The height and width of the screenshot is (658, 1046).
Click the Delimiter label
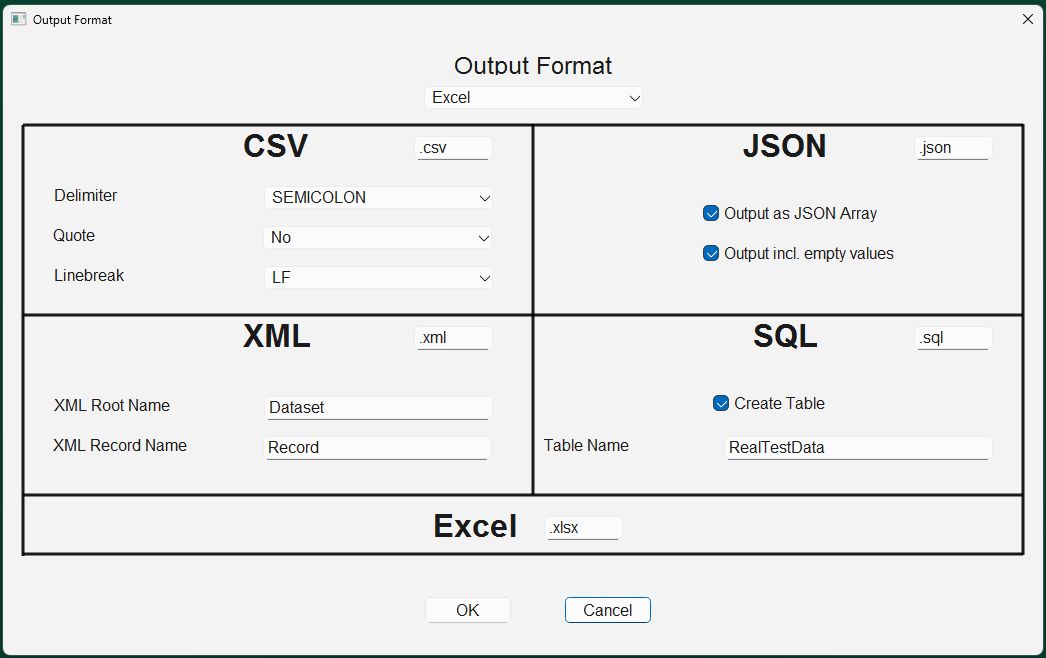85,196
